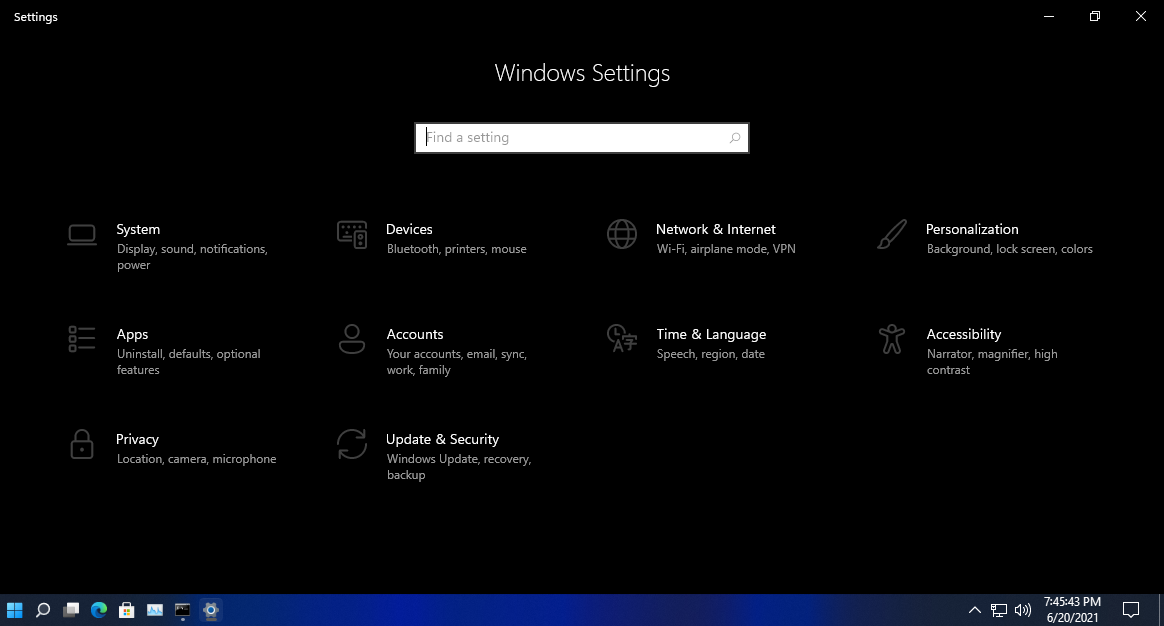Click the Privacy padlock icon
Image resolution: width=1164 pixels, height=626 pixels.
tap(82, 444)
